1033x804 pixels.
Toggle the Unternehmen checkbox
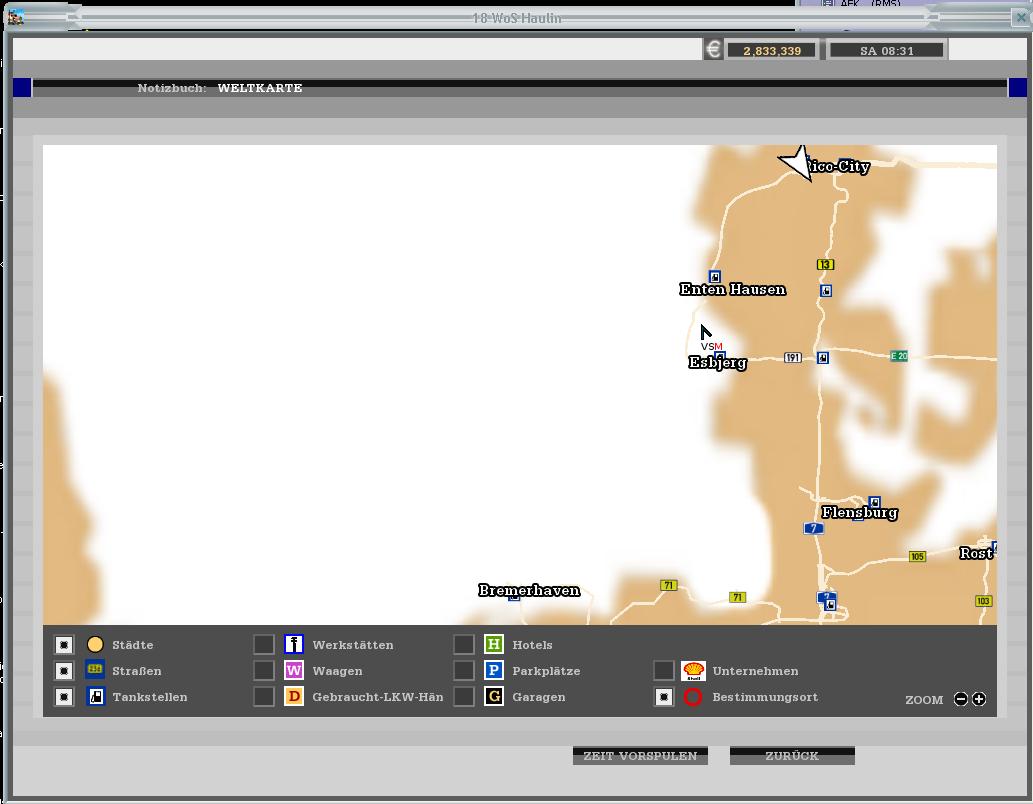point(664,671)
